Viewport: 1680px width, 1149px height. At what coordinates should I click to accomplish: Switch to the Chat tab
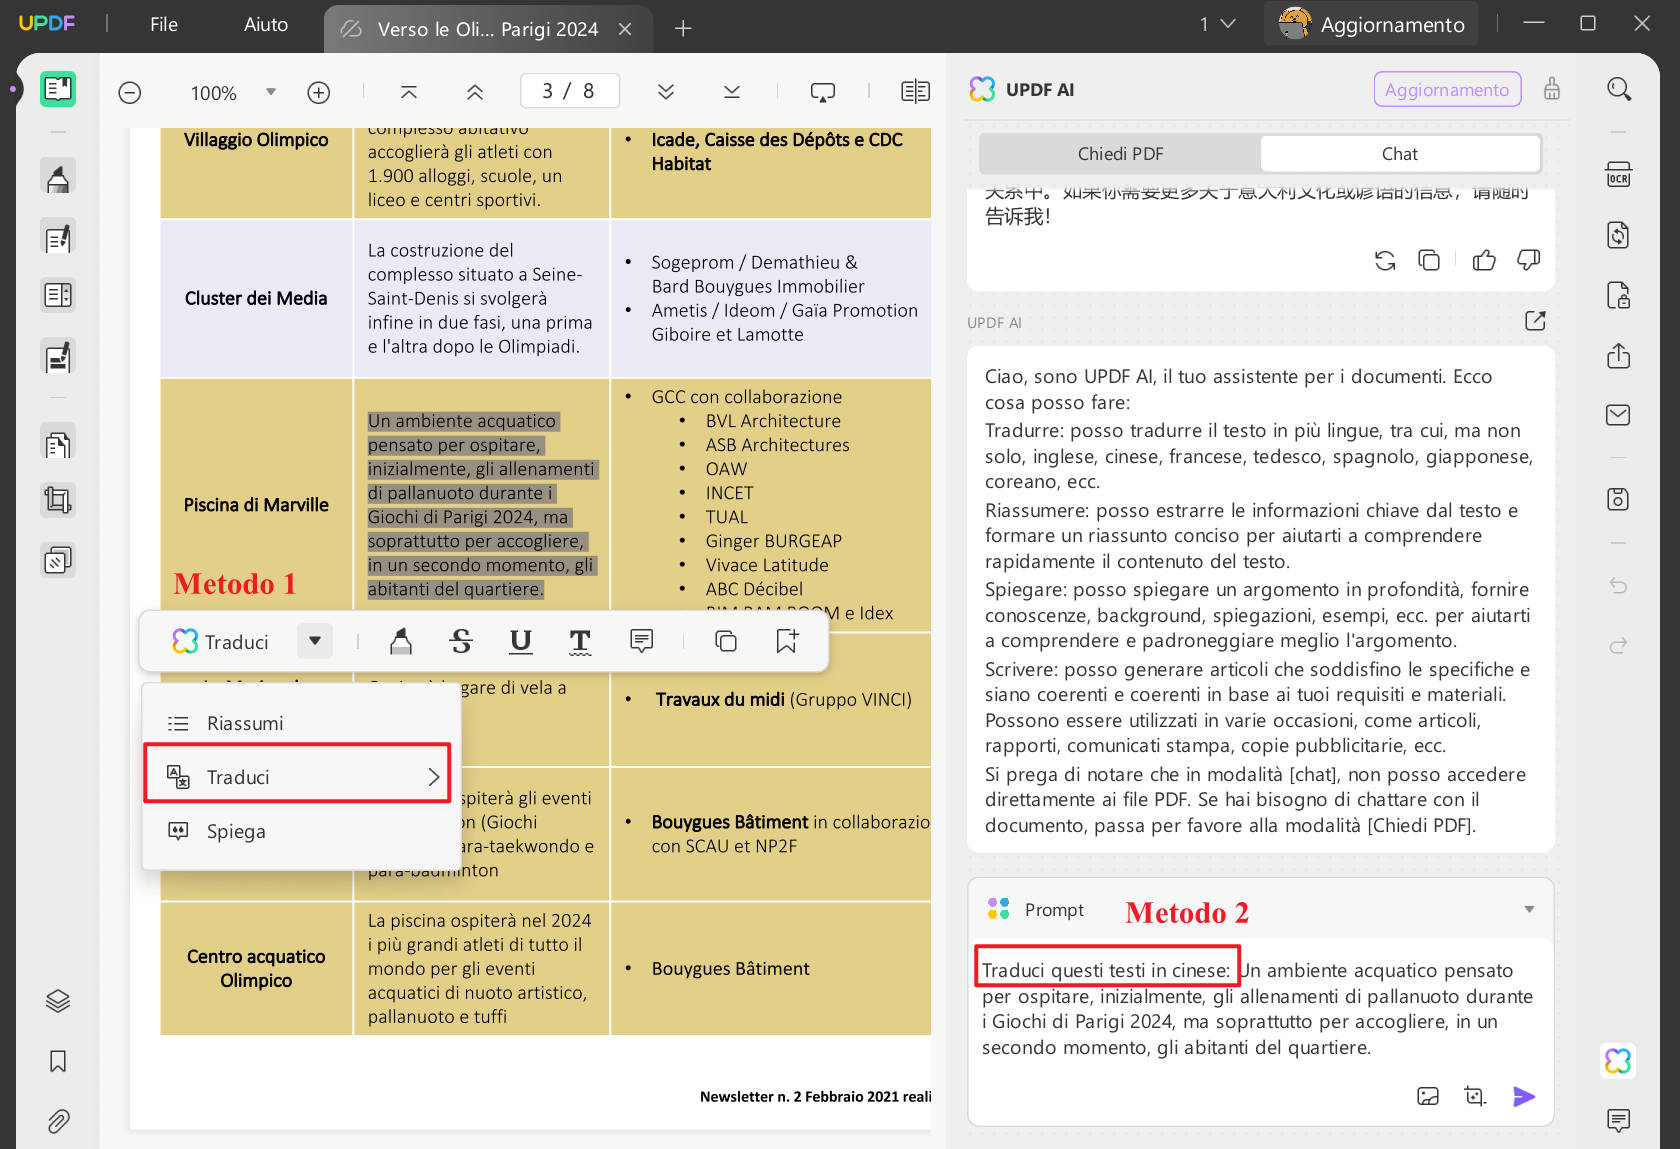[x=1400, y=154]
